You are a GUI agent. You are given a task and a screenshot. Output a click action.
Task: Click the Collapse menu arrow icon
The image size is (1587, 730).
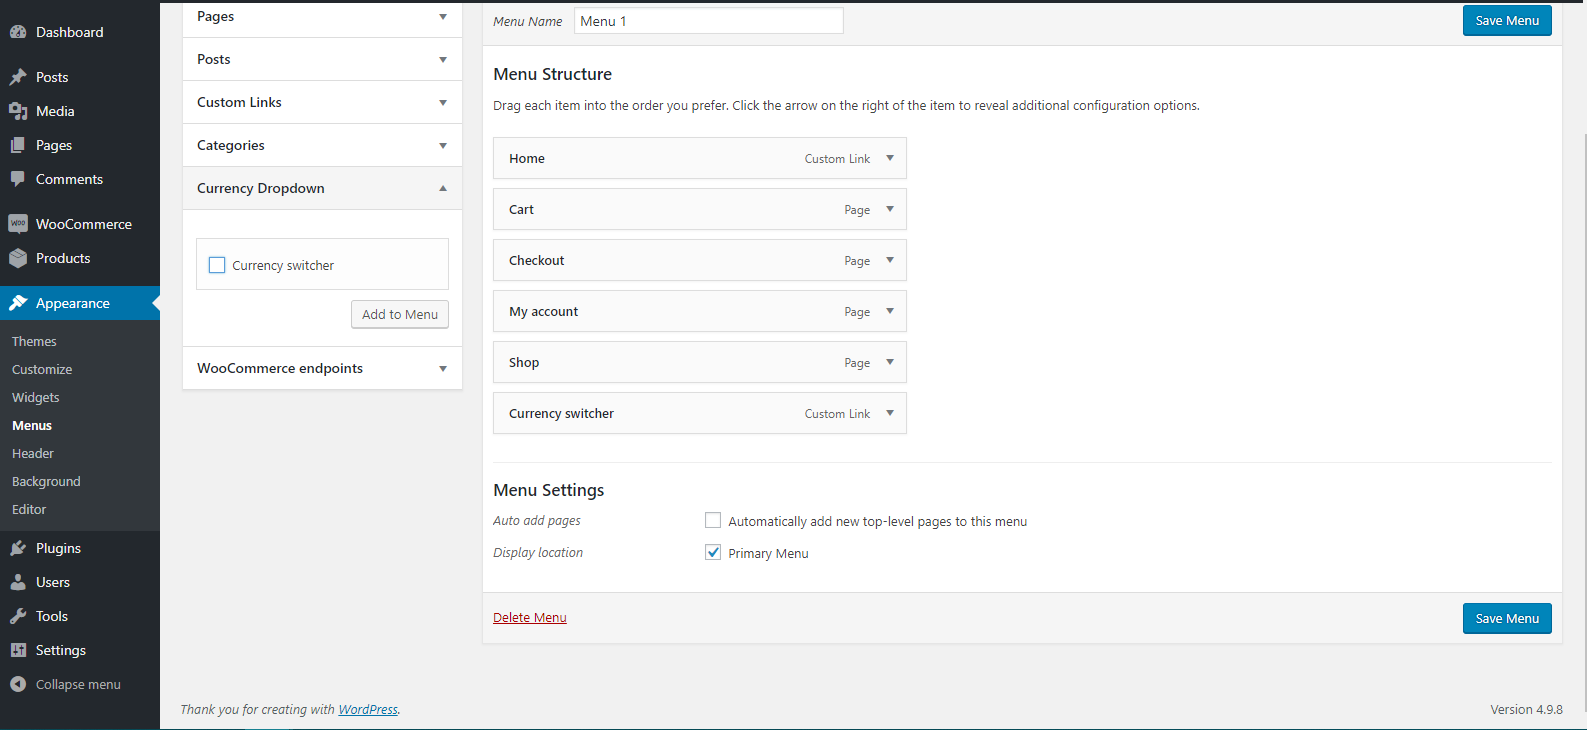pos(18,684)
